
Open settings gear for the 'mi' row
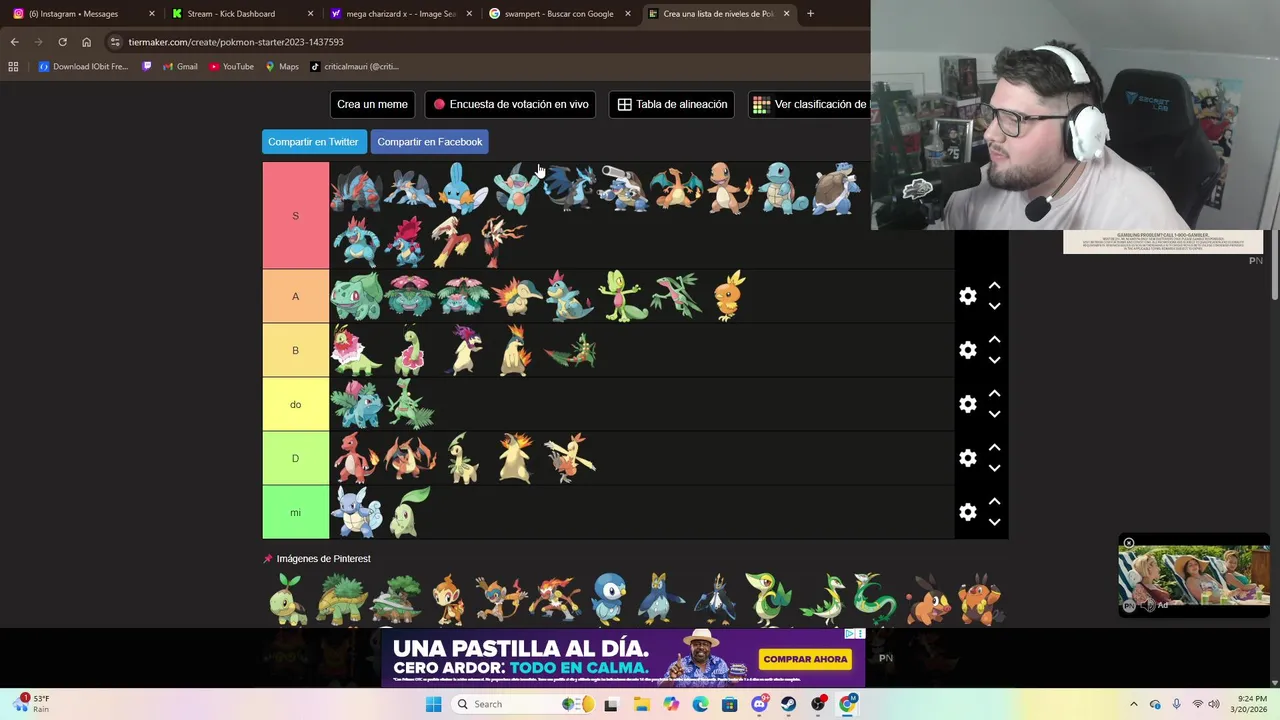(967, 512)
